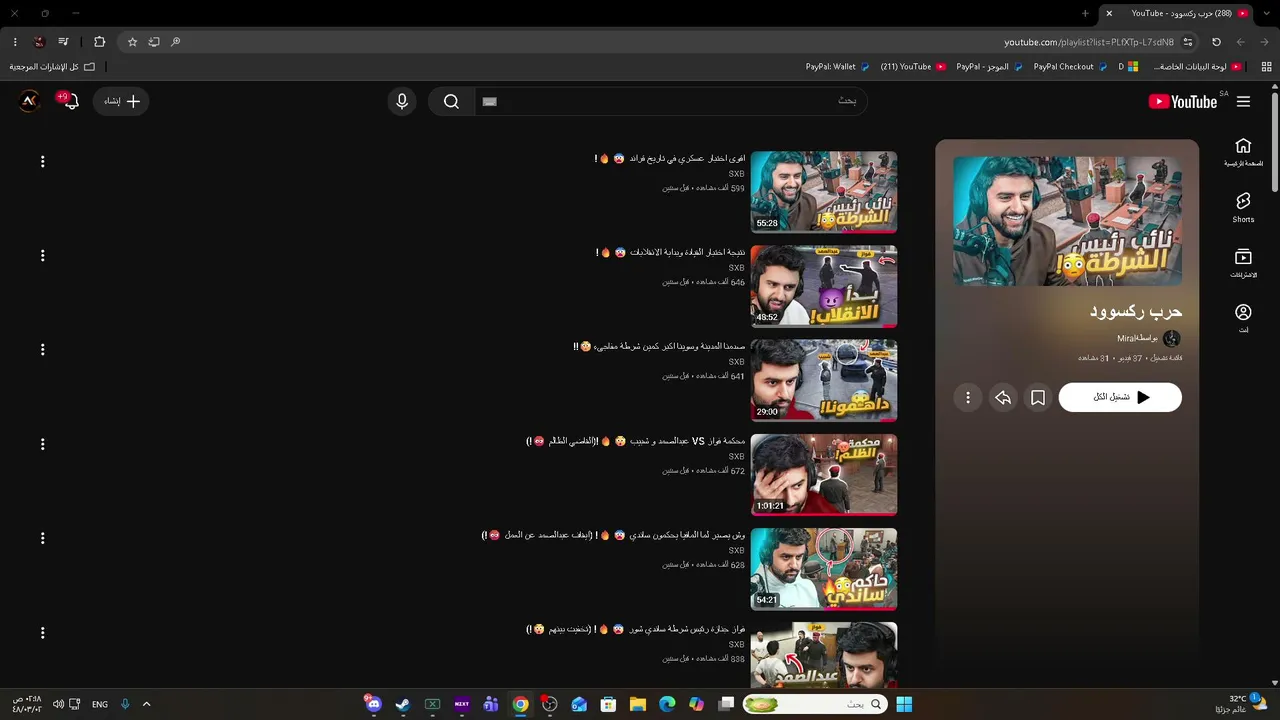Open Shorts from the sidebar
The width and height of the screenshot is (1280, 720).
(1243, 208)
